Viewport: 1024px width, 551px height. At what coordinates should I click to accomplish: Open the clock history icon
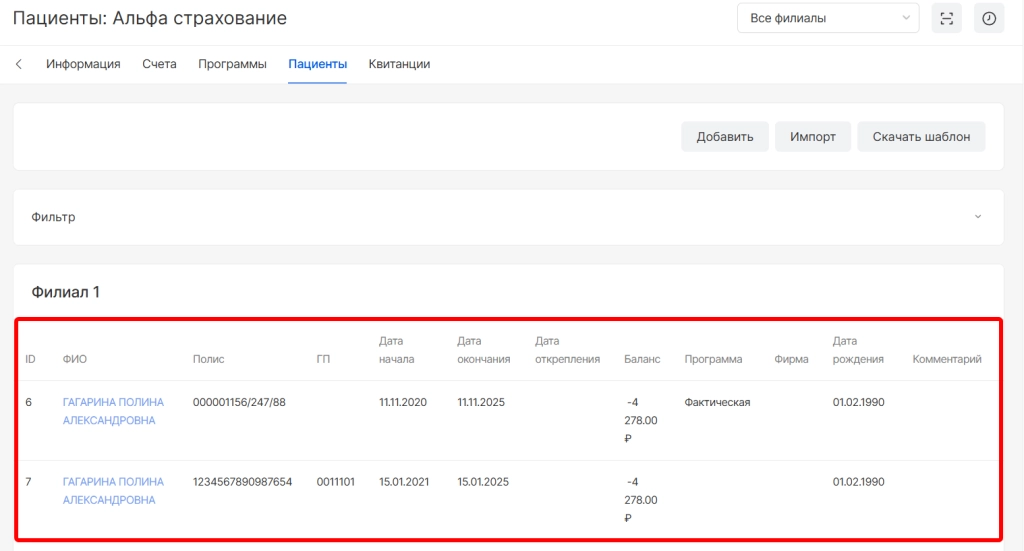[x=988, y=18]
